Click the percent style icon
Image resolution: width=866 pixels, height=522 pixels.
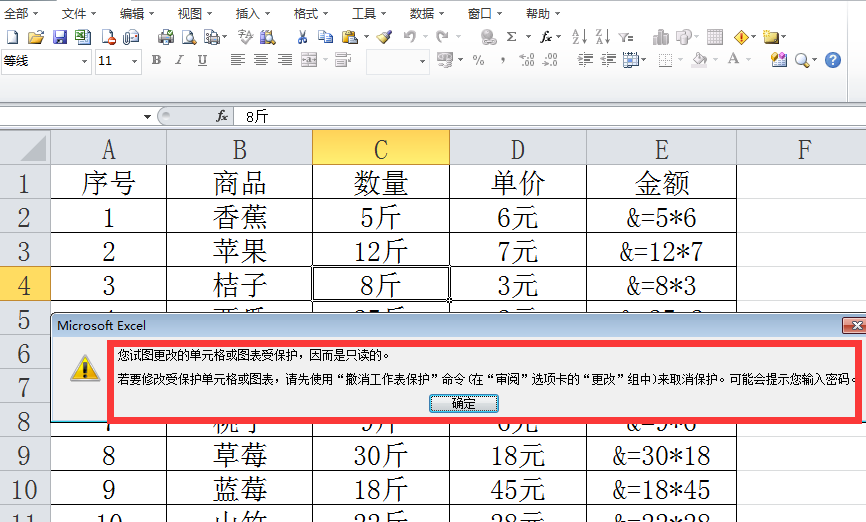tap(479, 60)
